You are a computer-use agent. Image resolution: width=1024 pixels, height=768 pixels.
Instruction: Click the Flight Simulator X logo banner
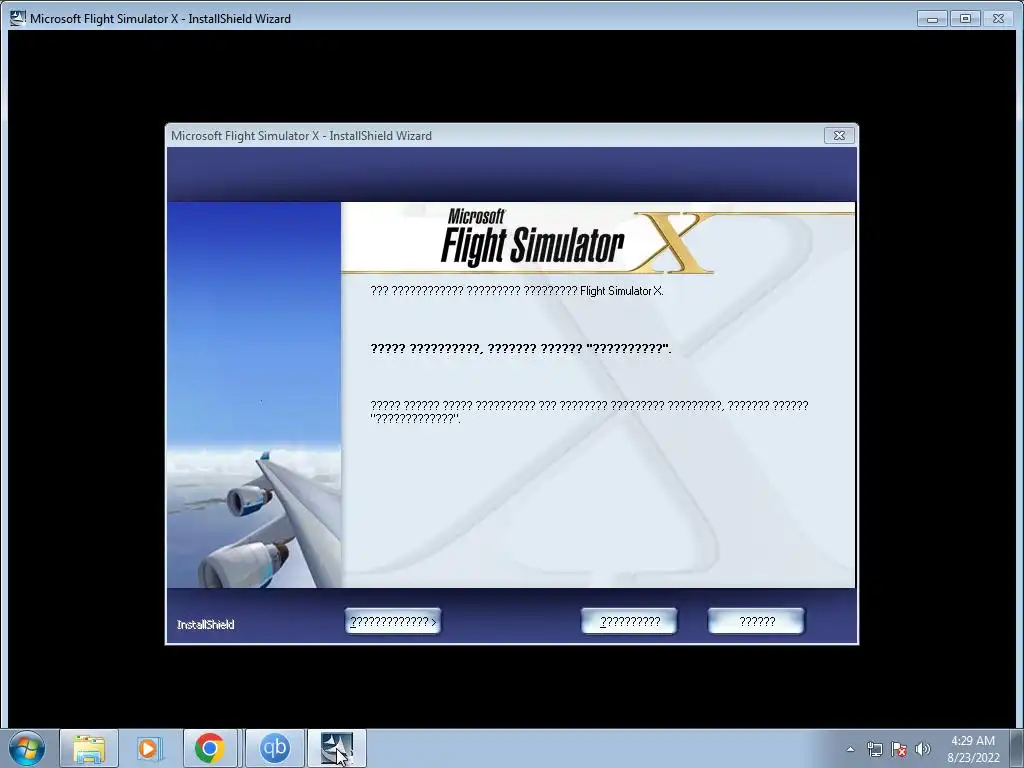coord(578,240)
